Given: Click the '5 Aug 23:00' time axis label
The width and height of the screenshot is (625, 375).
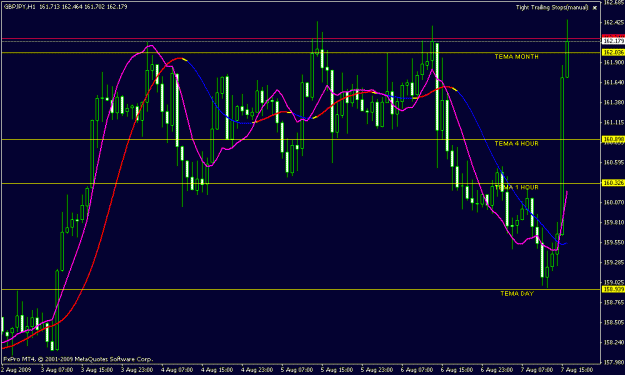Looking at the screenshot, I should [x=377, y=370].
